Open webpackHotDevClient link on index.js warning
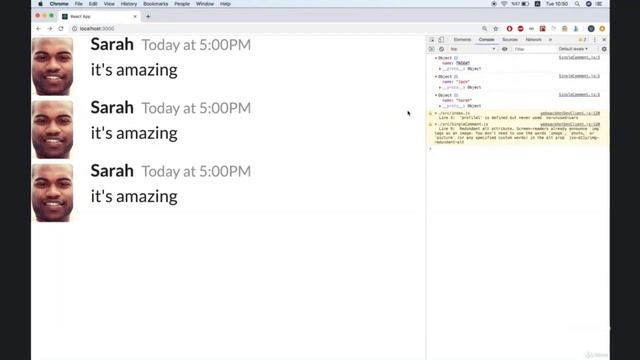The height and width of the screenshot is (360, 640). coord(570,113)
